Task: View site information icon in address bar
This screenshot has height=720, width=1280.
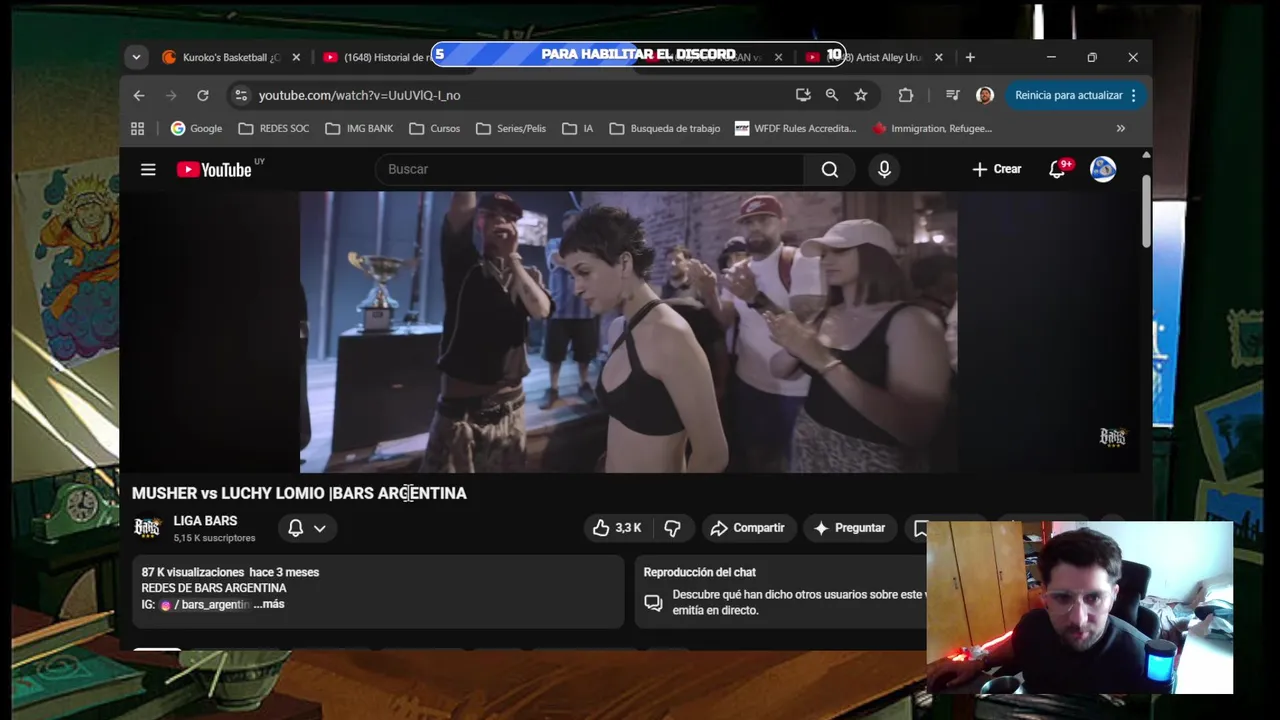Action: coord(239,95)
